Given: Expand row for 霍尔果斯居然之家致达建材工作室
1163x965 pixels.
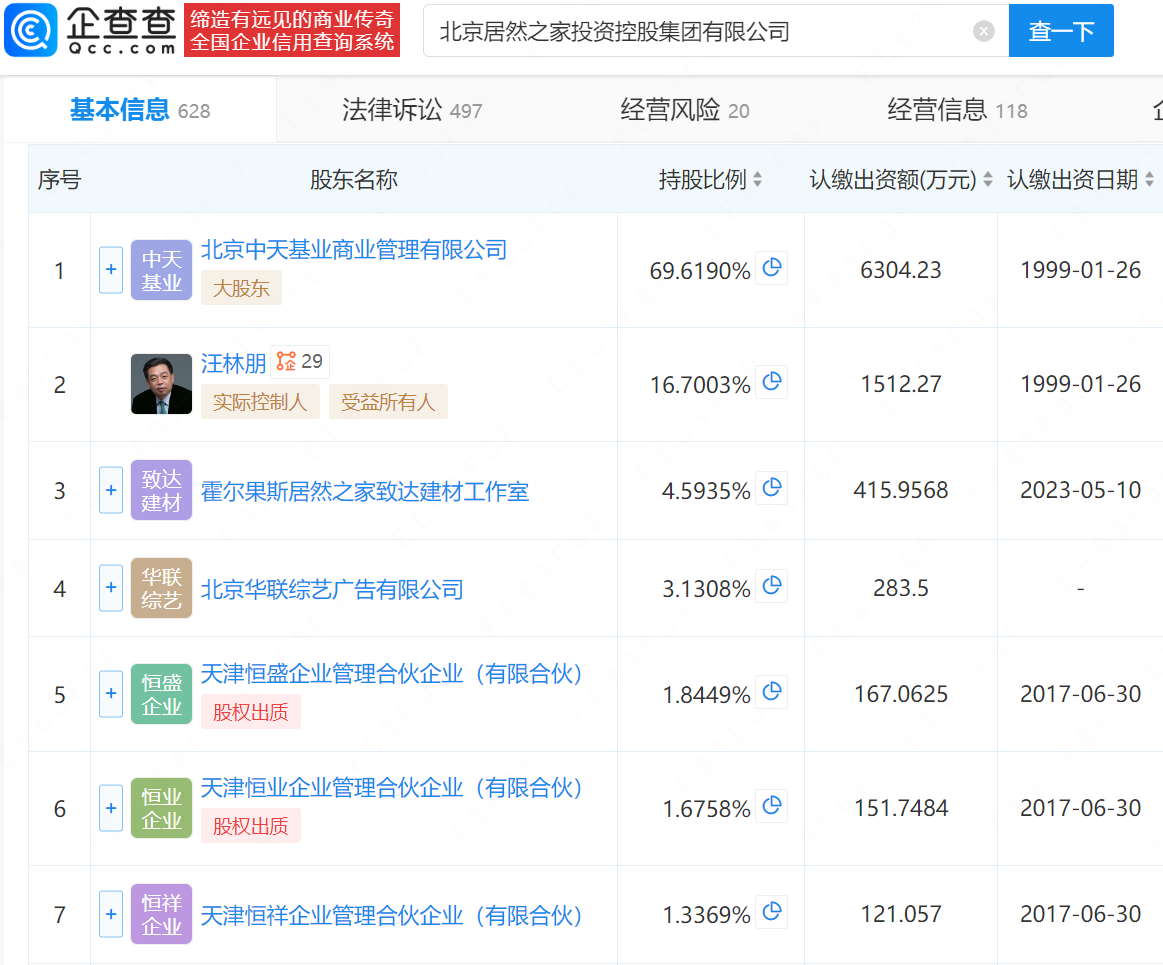Looking at the screenshot, I should [111, 490].
